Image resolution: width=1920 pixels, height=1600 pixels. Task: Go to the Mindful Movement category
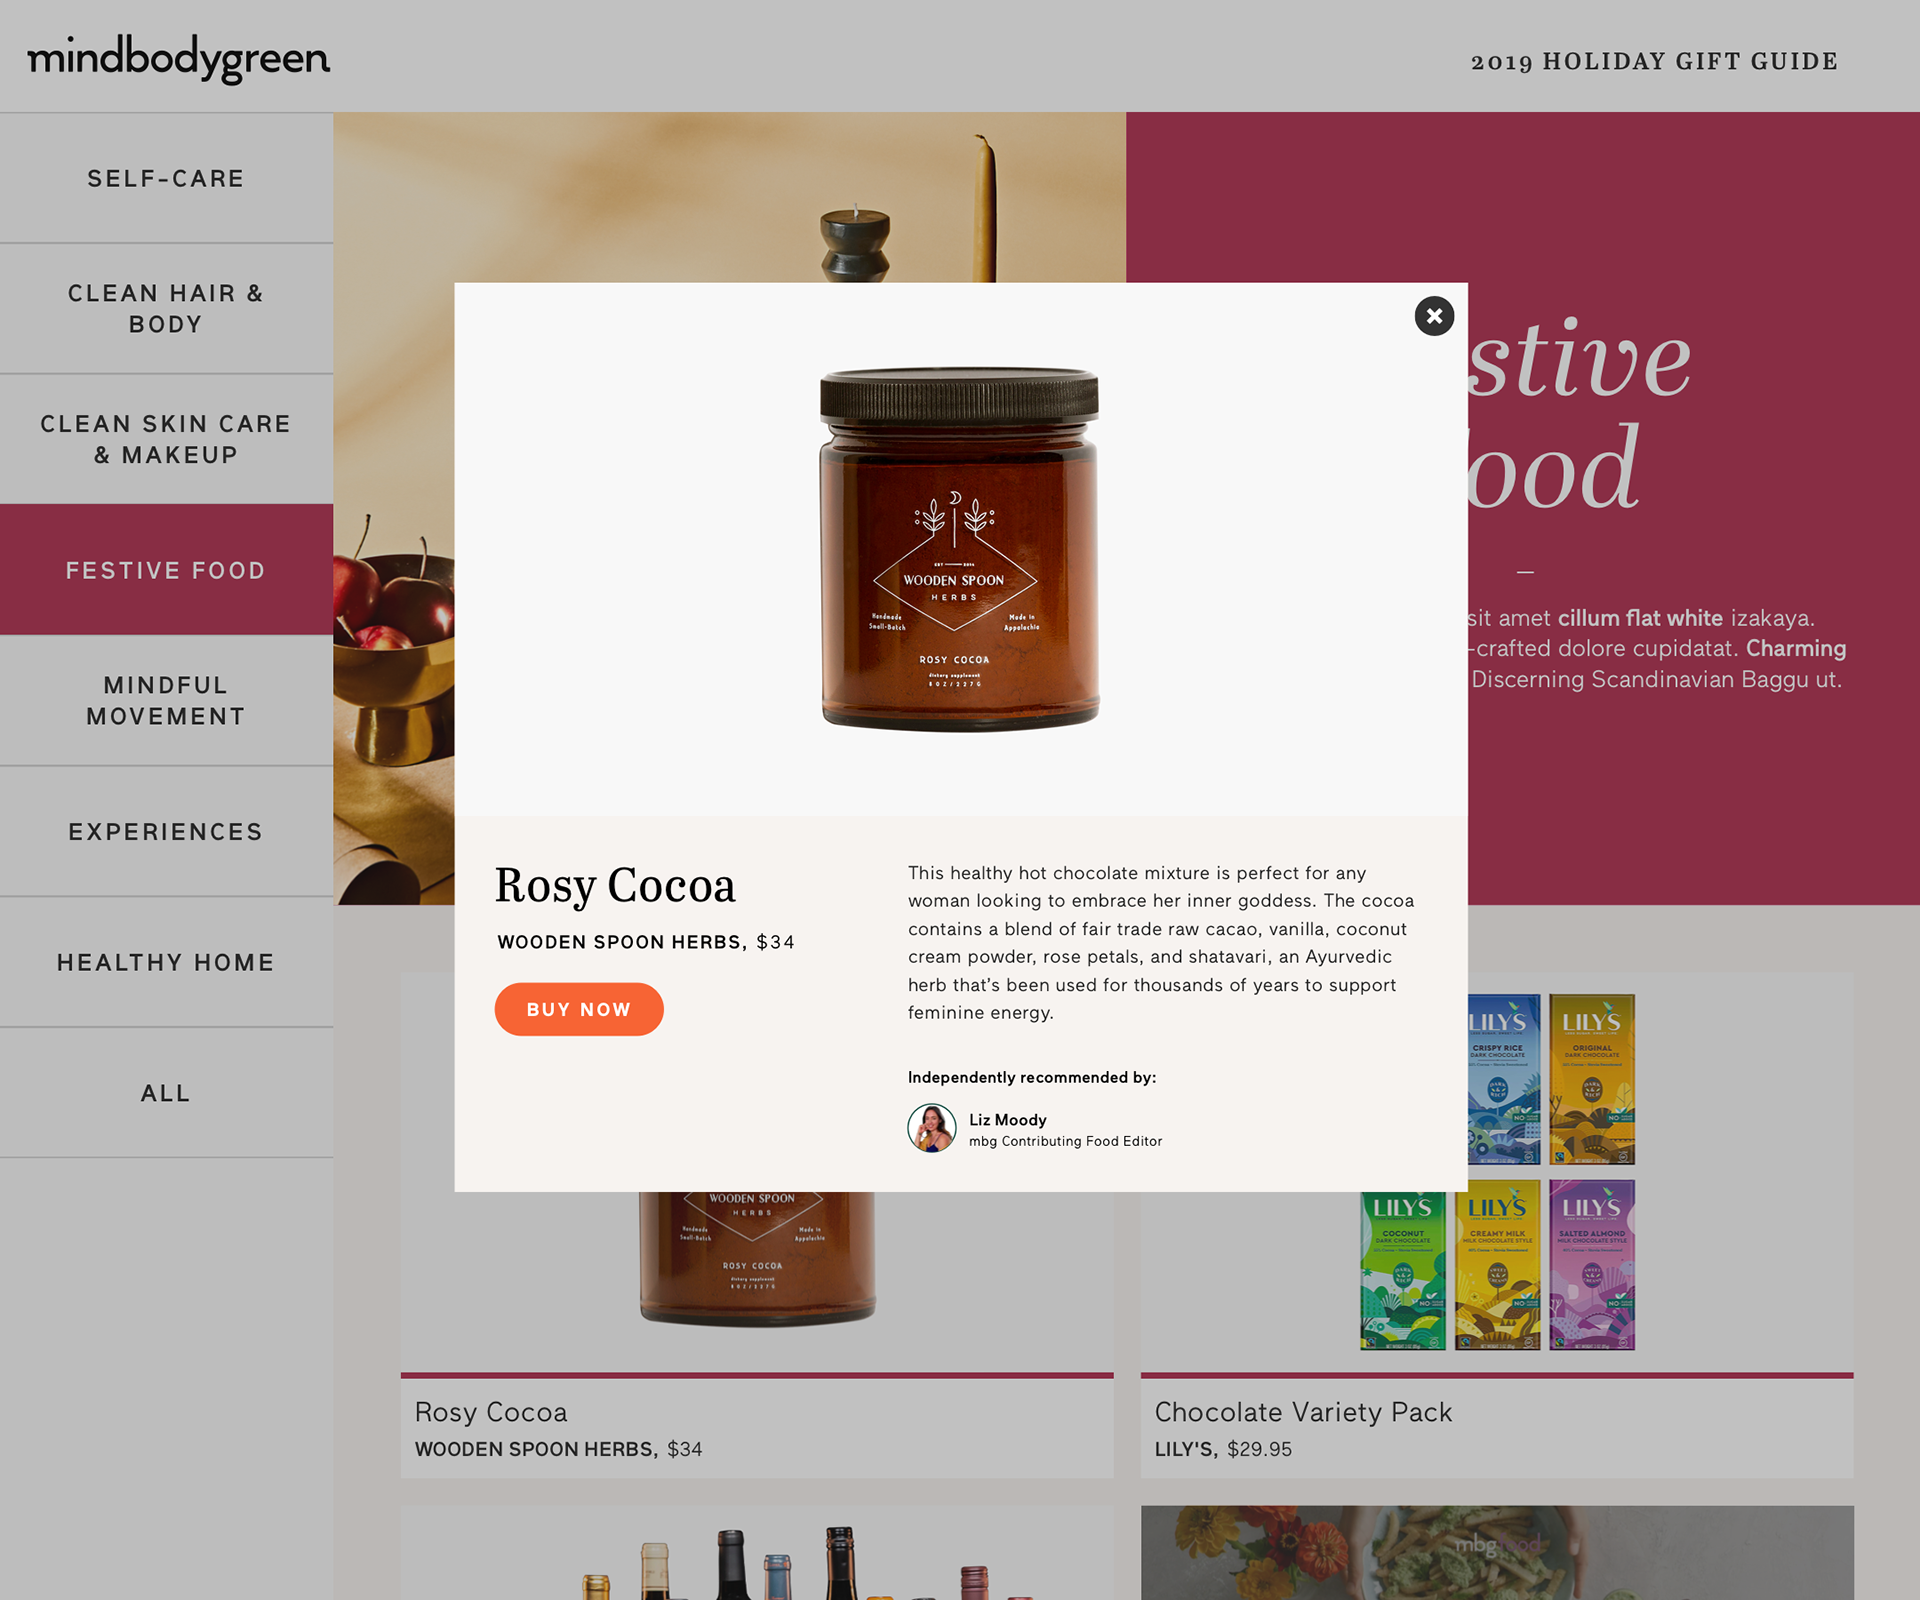(166, 701)
